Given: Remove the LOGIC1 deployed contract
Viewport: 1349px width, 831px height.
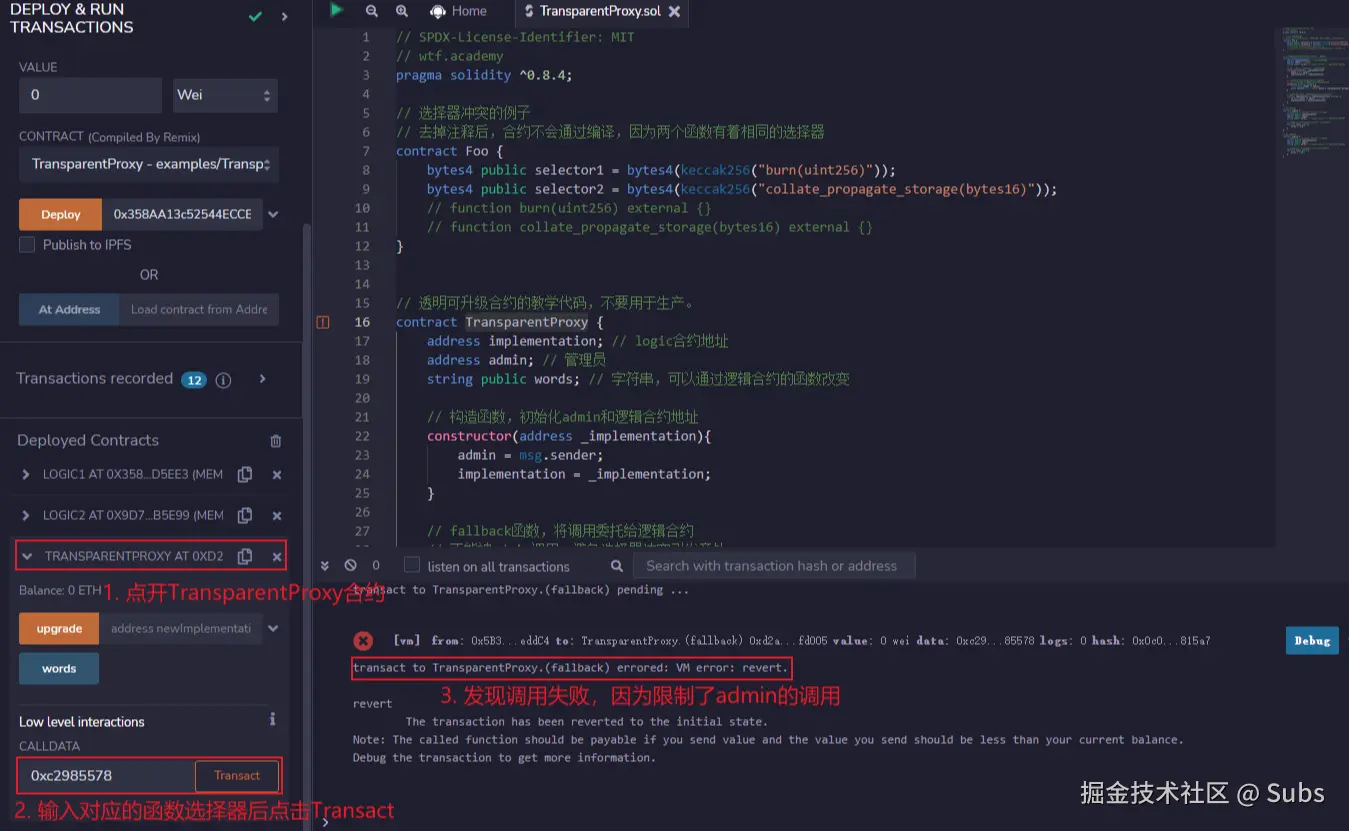Looking at the screenshot, I should tap(277, 475).
